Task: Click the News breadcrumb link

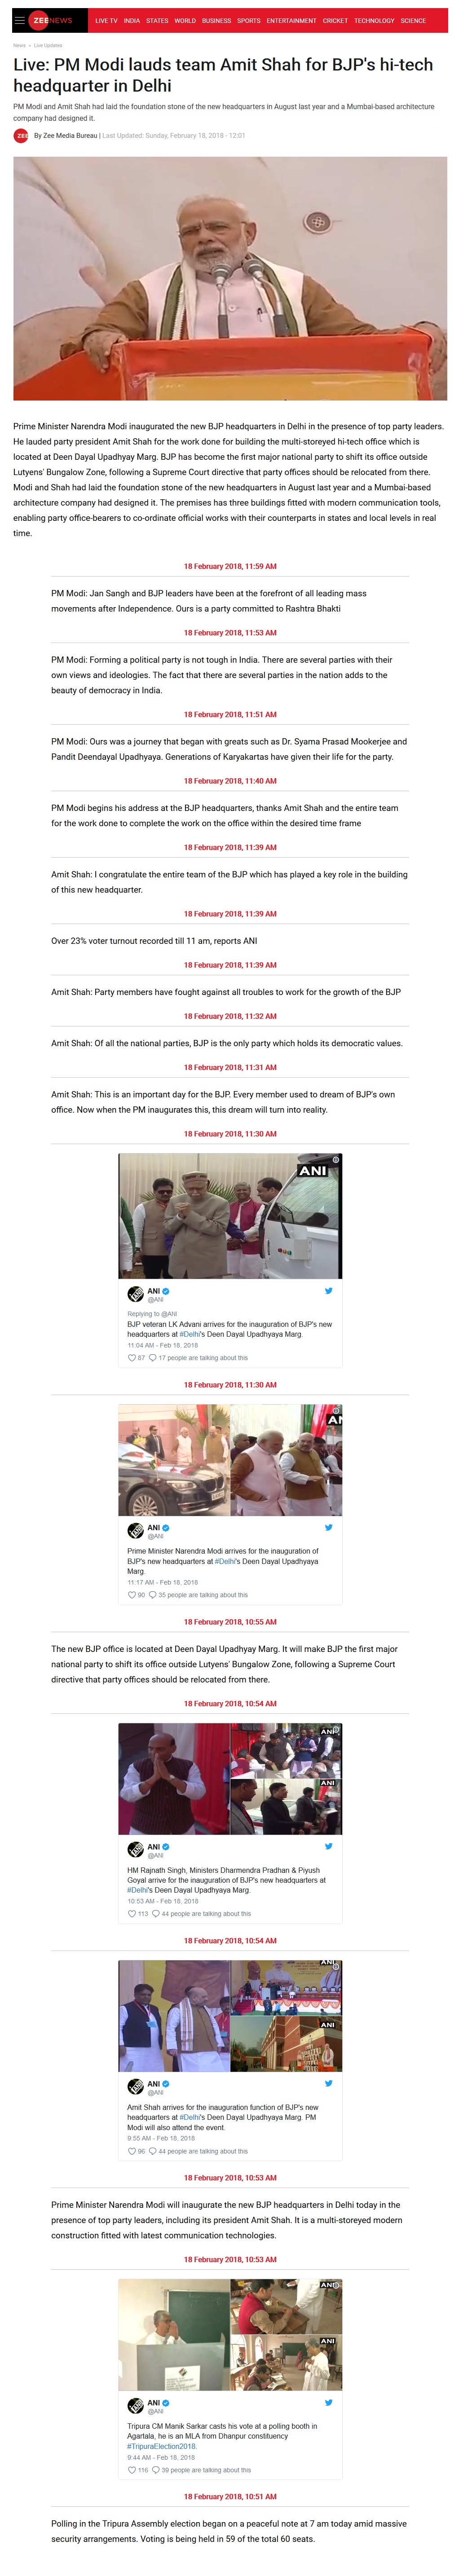Action: coord(19,45)
